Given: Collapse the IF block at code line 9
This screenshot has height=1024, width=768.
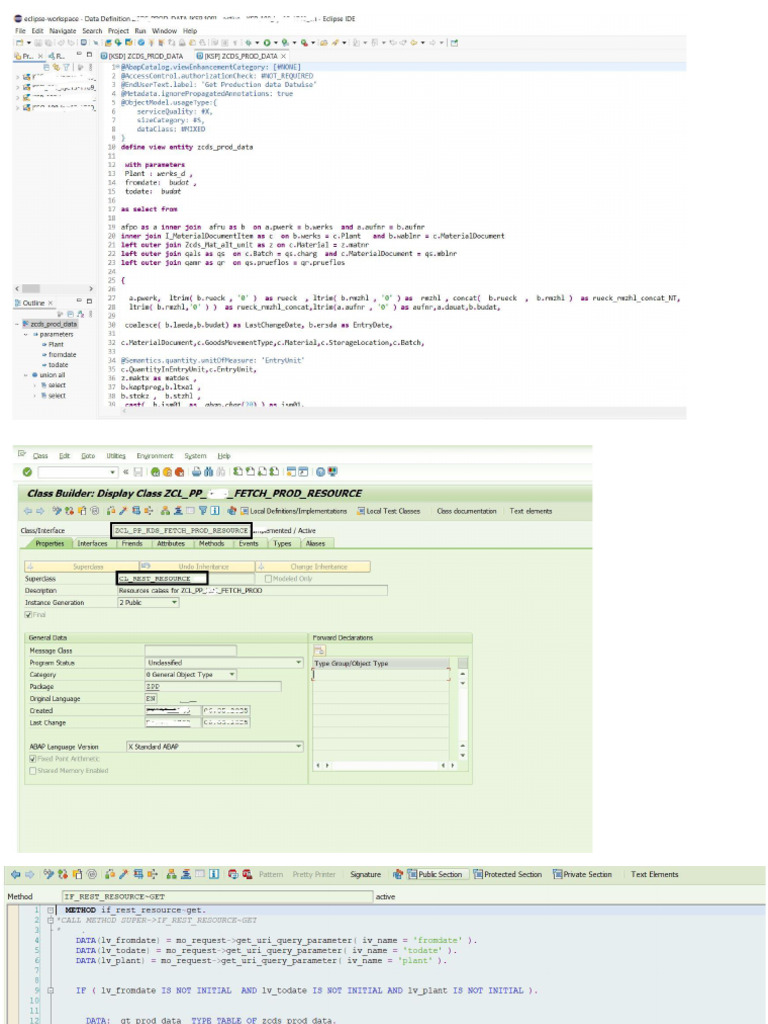Looking at the screenshot, I should (50, 991).
